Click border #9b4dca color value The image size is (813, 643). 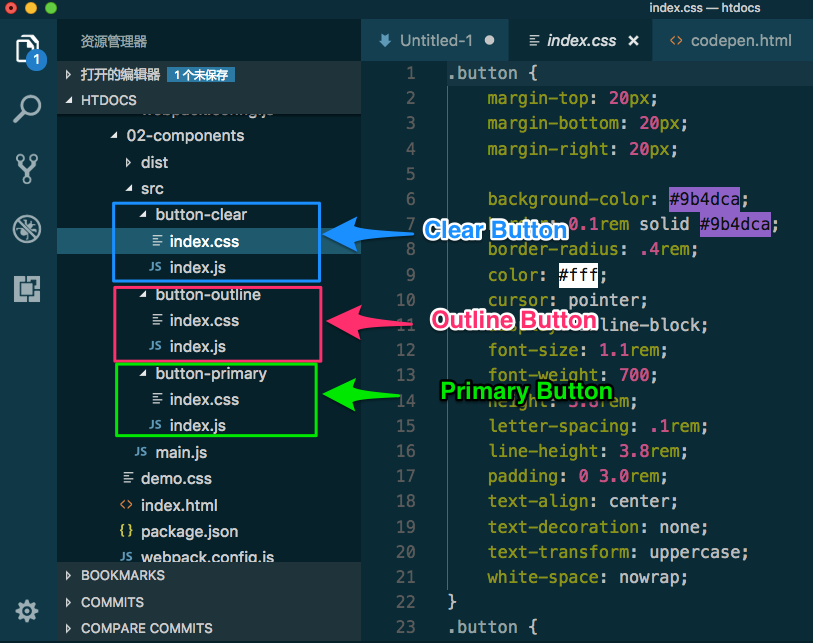[735, 224]
